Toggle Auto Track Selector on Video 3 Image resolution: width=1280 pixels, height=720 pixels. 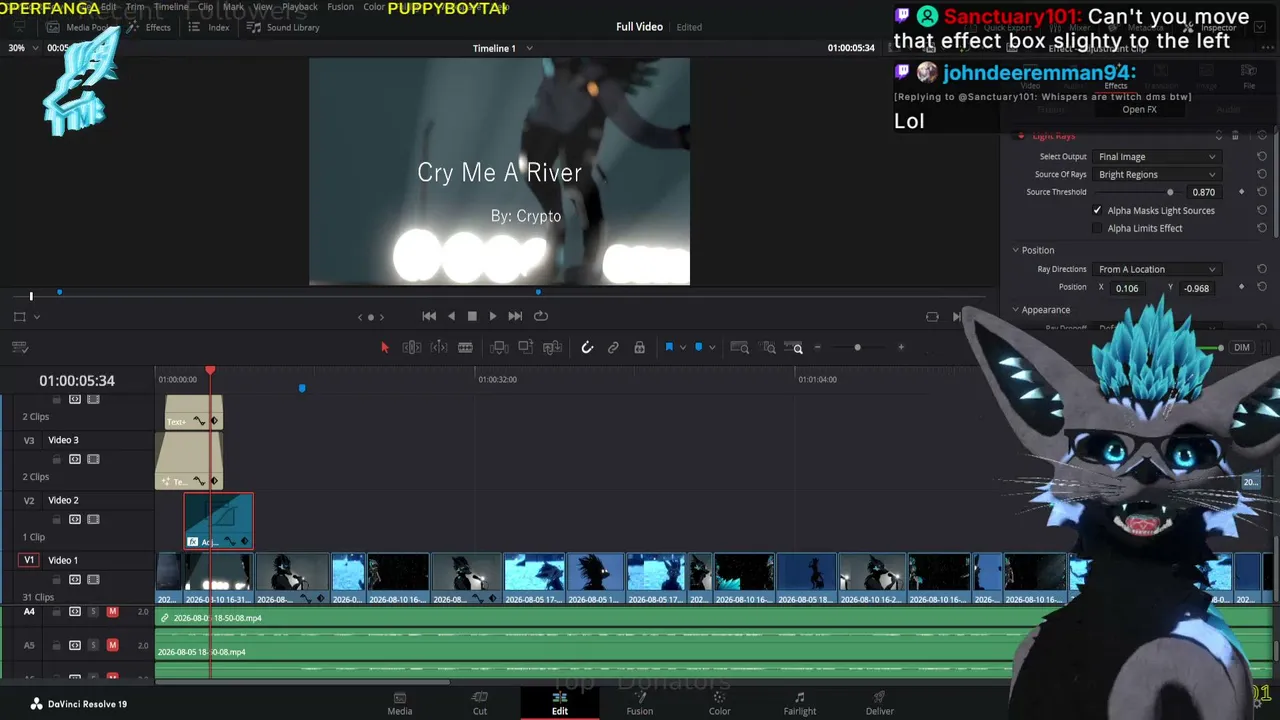coord(74,459)
